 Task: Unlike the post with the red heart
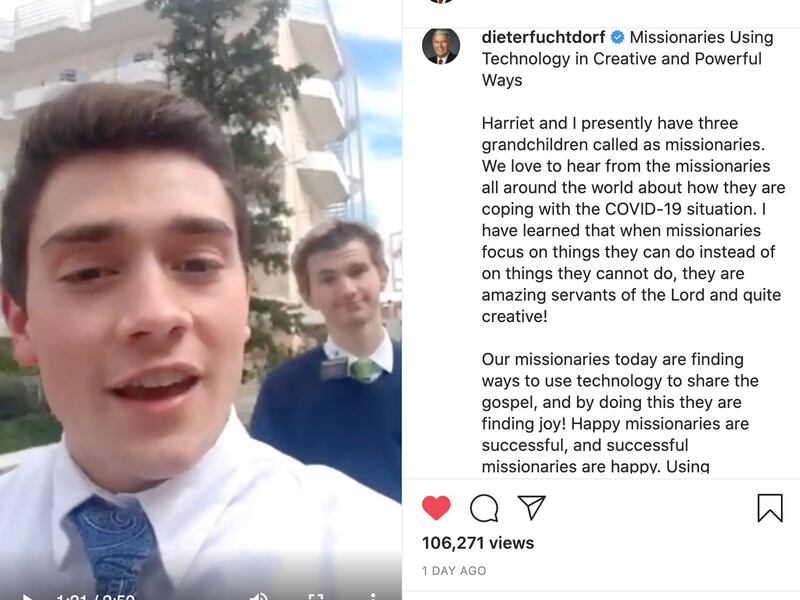[436, 508]
